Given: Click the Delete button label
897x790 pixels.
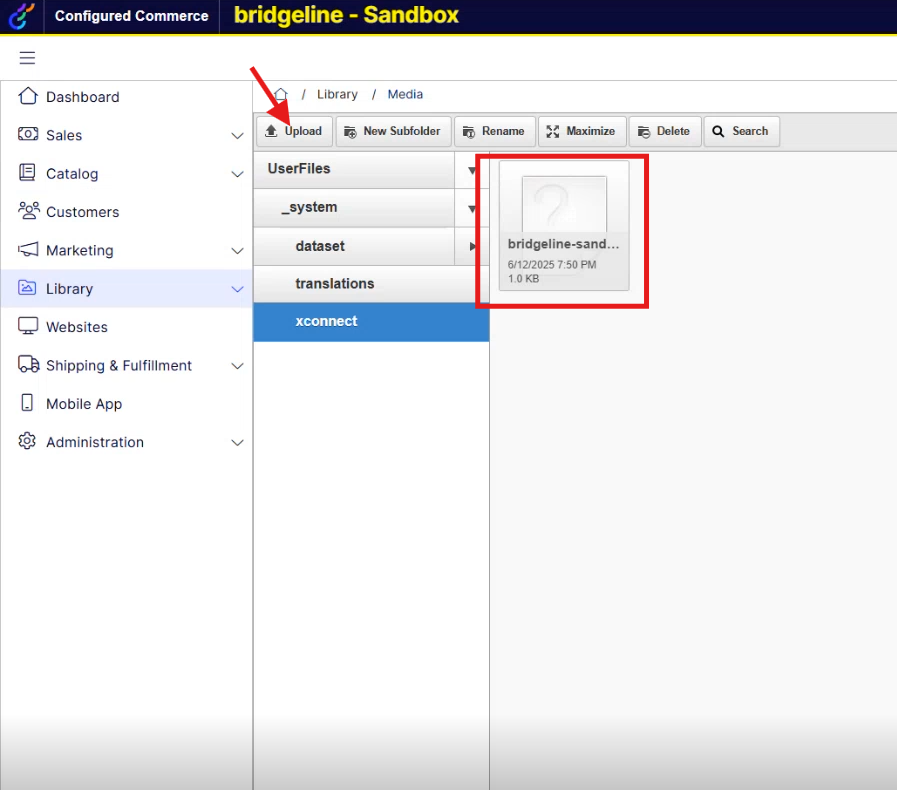Looking at the screenshot, I should point(673,131).
